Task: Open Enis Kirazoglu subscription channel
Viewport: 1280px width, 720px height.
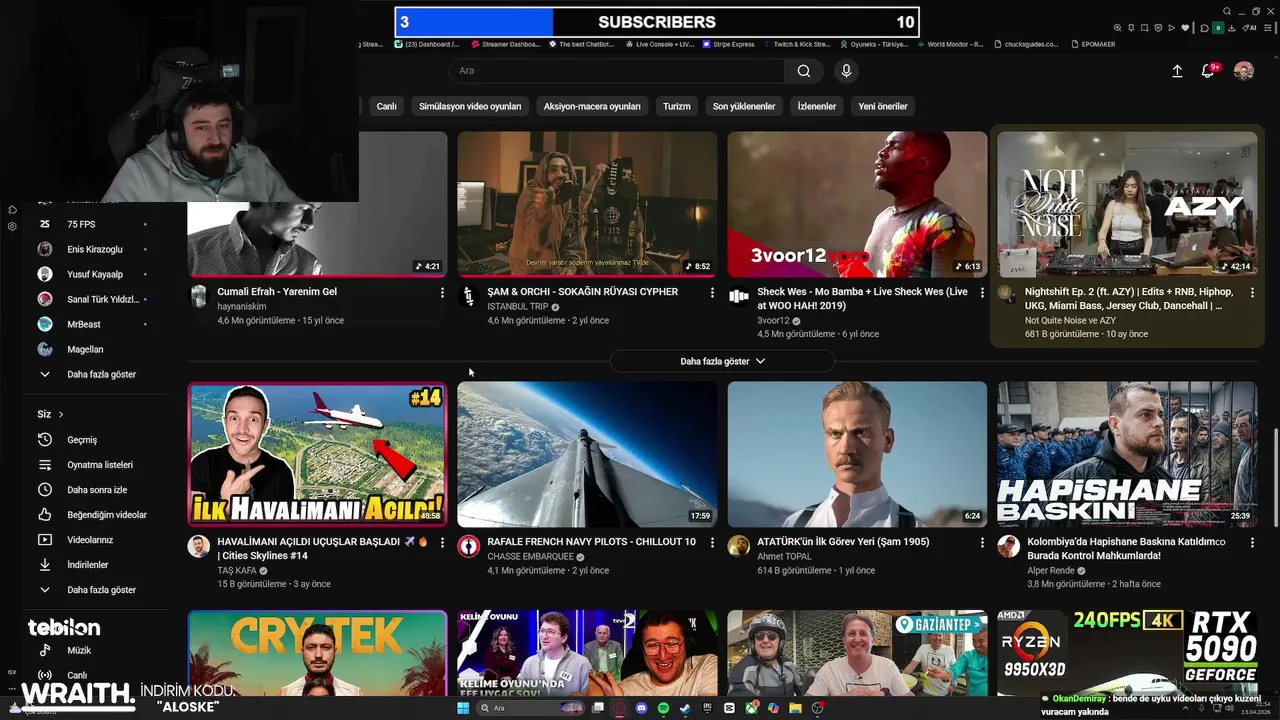Action: [x=95, y=249]
